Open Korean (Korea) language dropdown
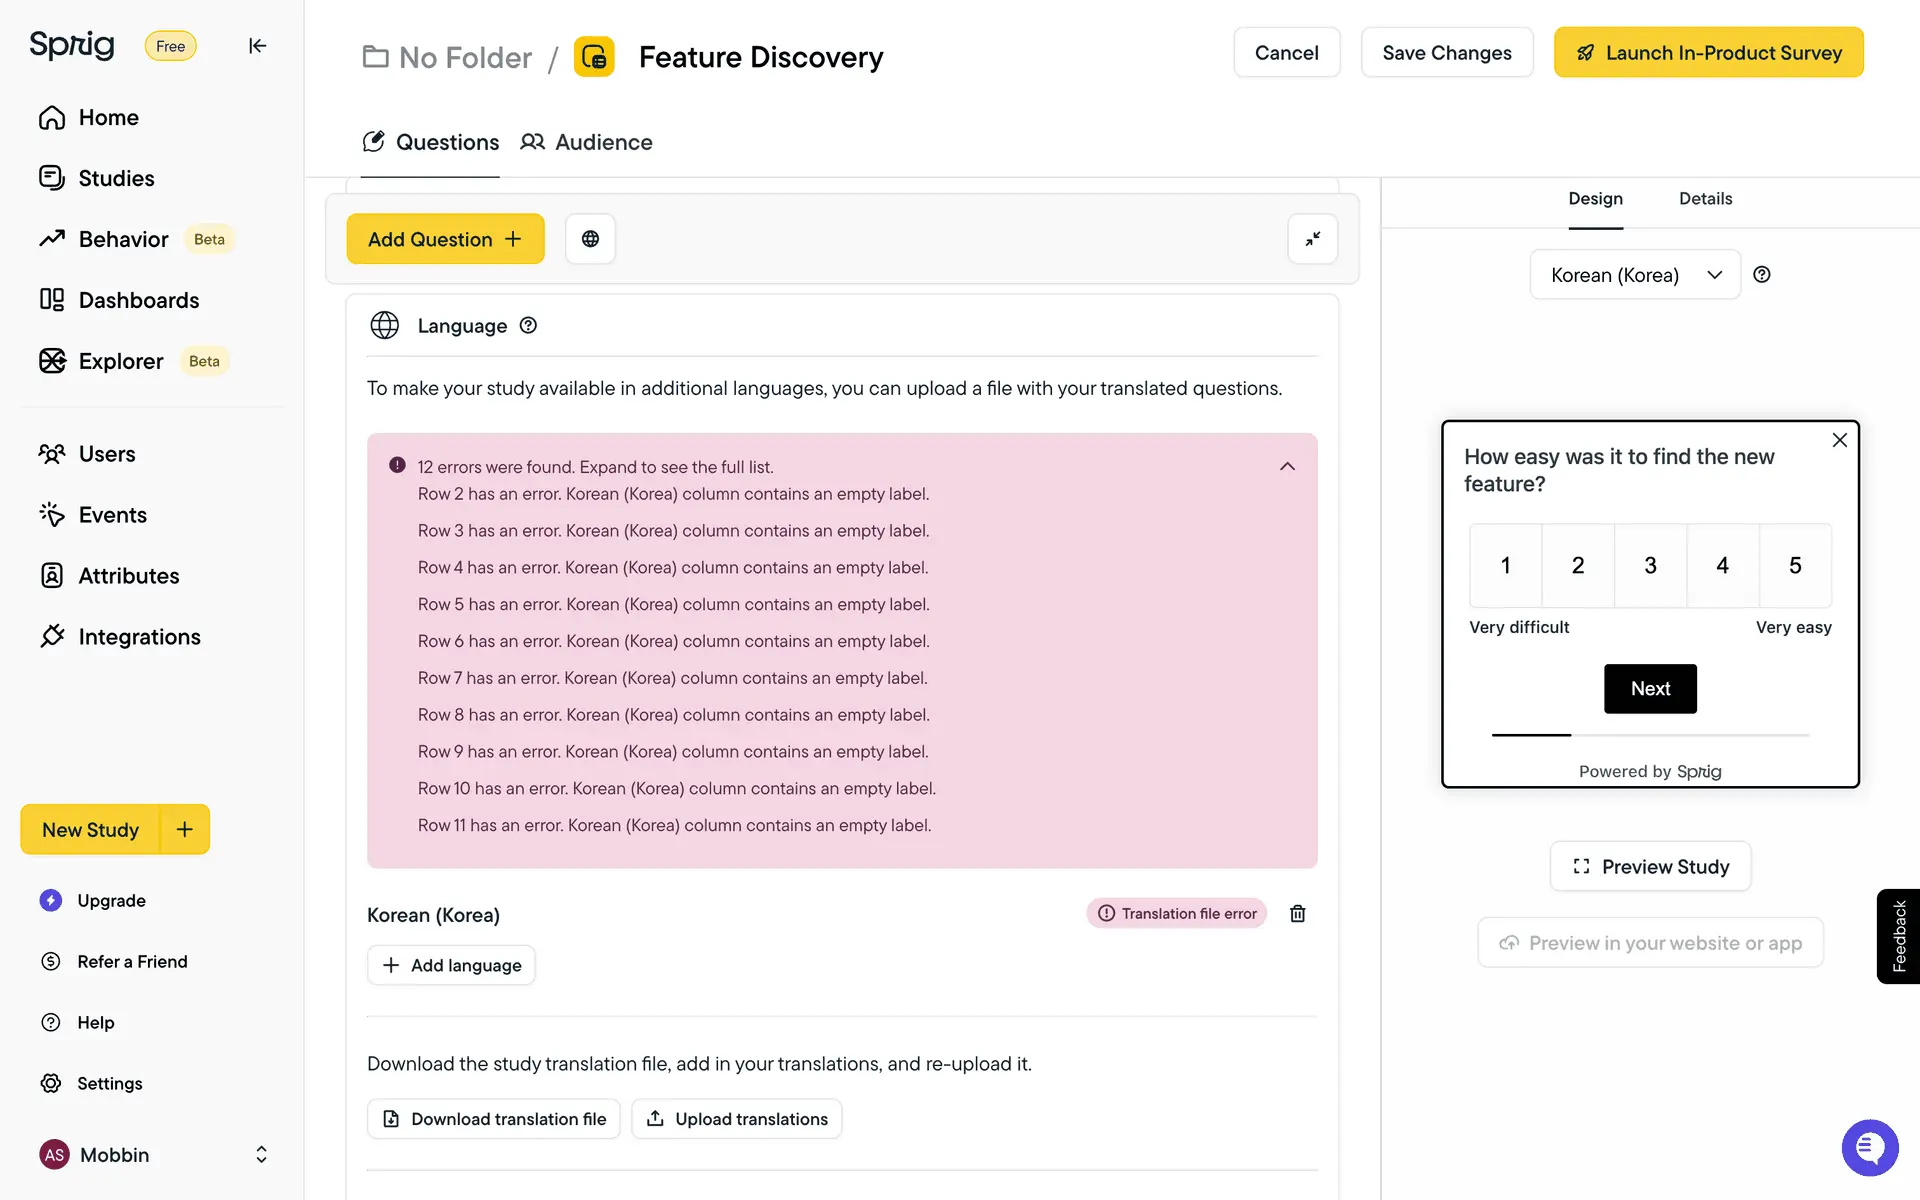The height and width of the screenshot is (1200, 1920). 1634,275
